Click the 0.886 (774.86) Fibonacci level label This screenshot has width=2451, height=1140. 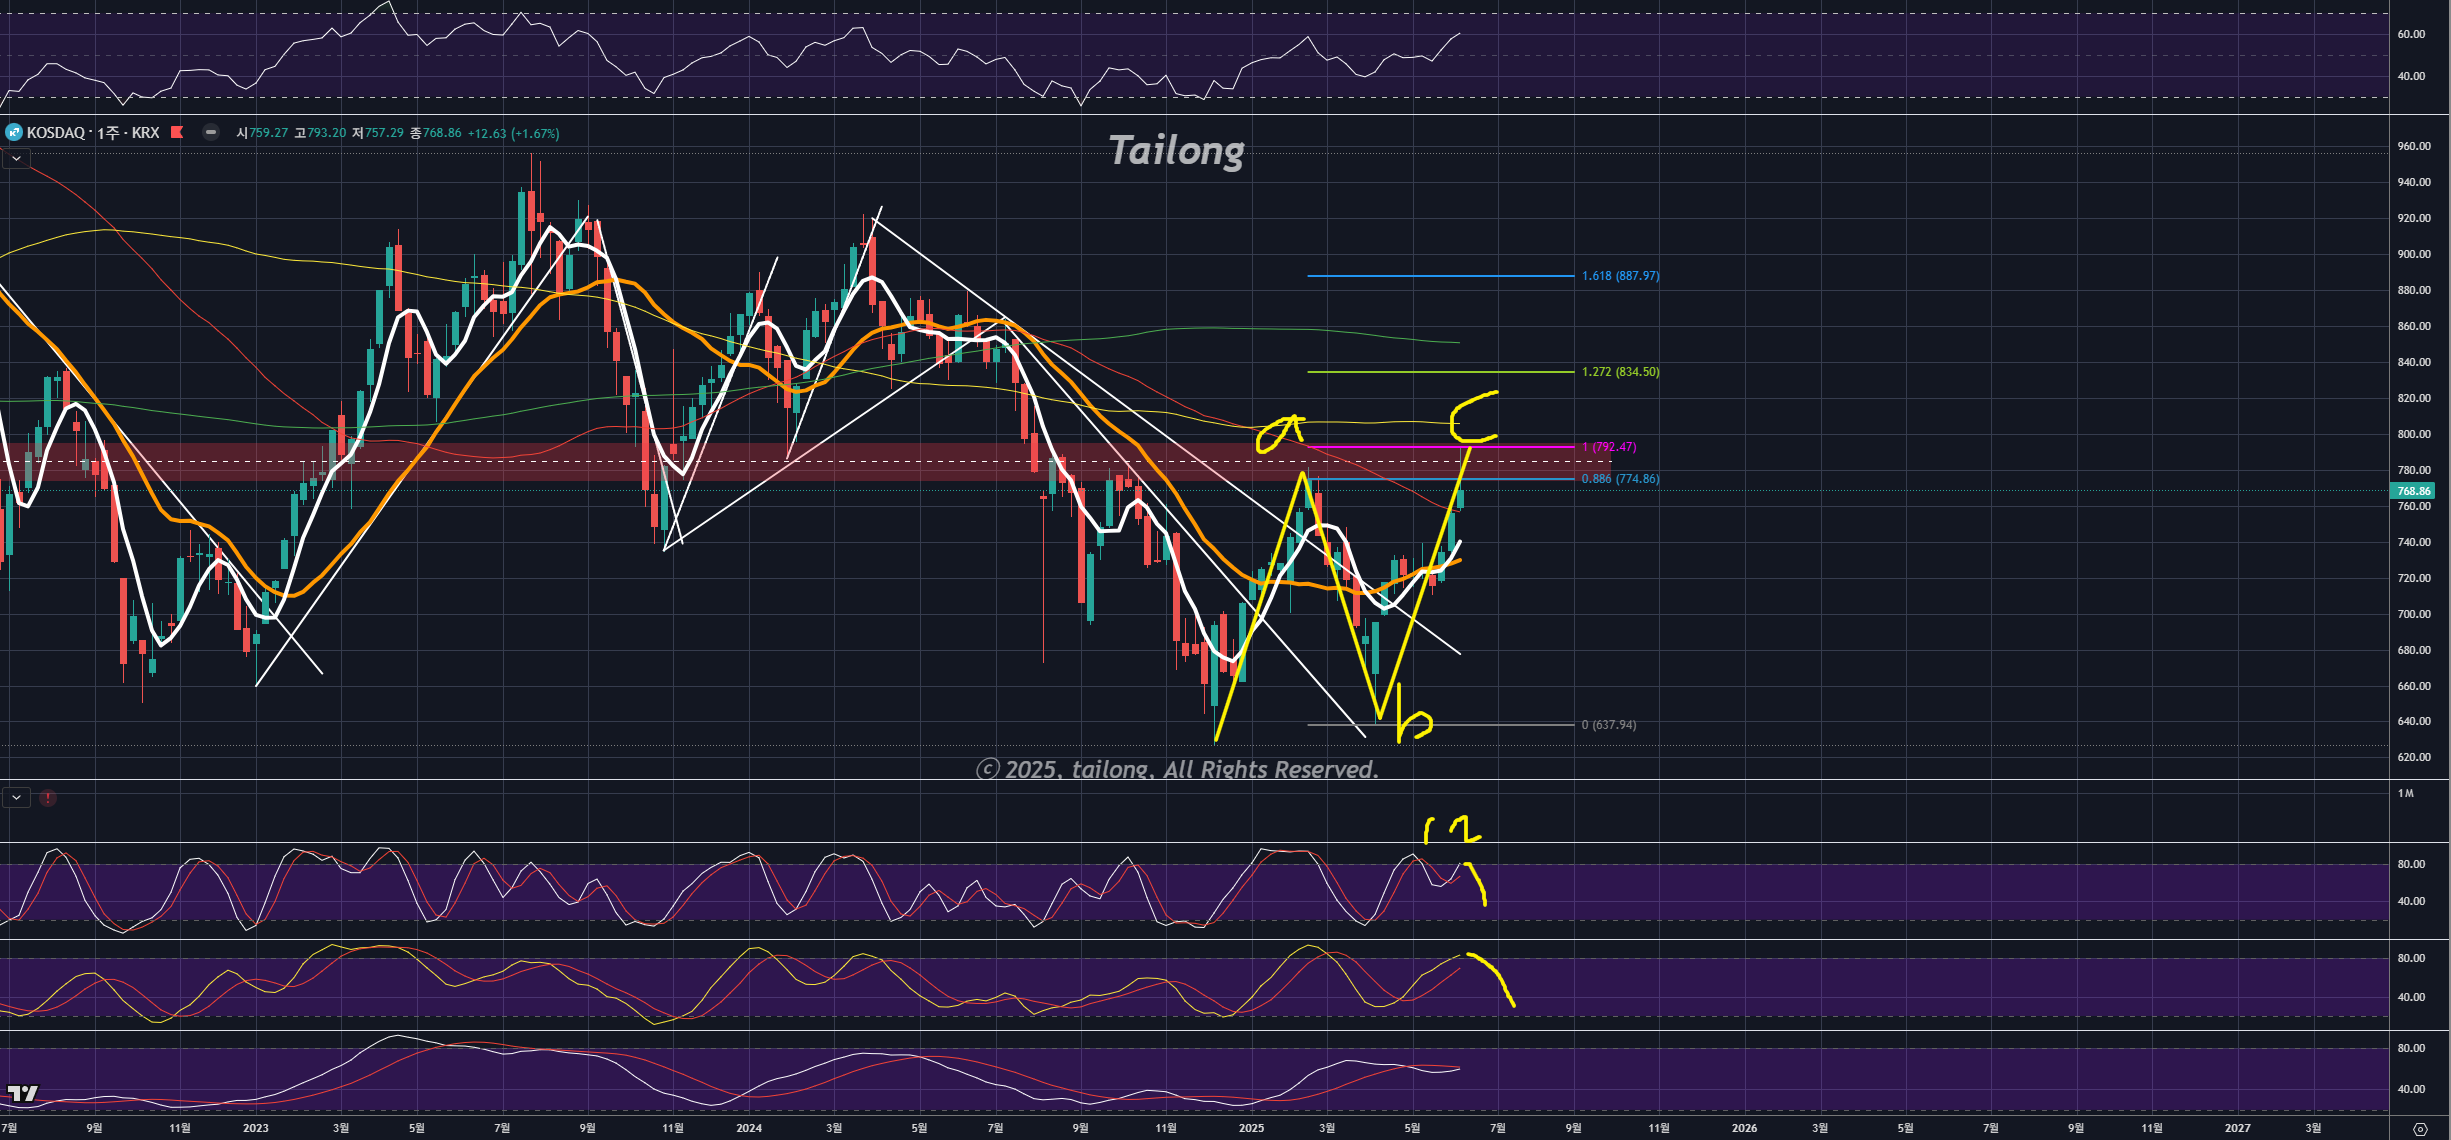[1620, 479]
